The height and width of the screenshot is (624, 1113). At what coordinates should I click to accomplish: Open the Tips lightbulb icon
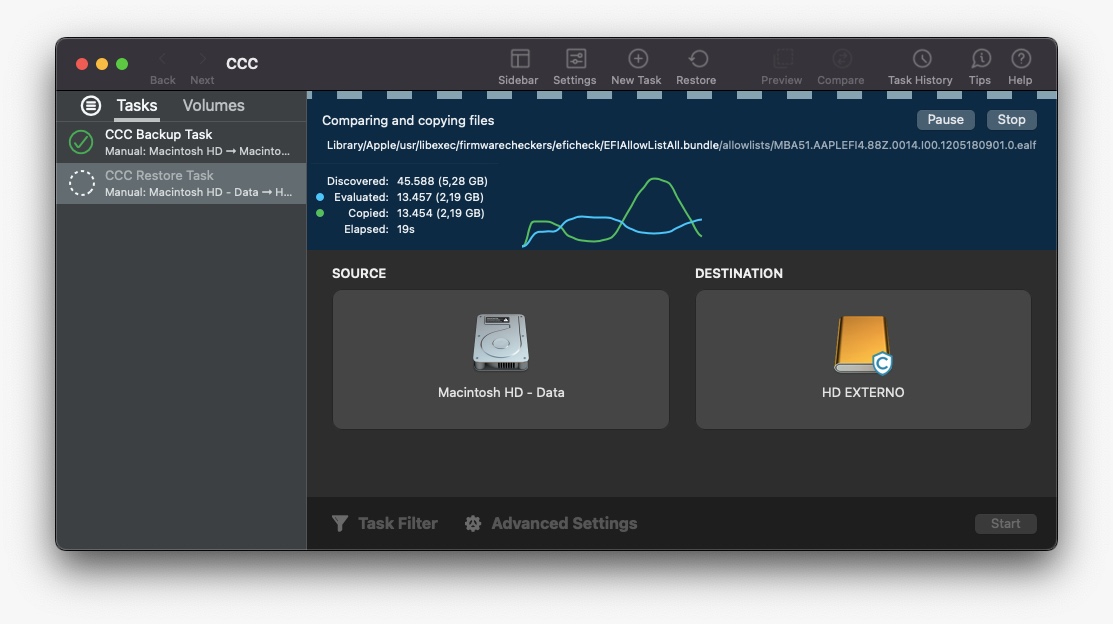(980, 59)
